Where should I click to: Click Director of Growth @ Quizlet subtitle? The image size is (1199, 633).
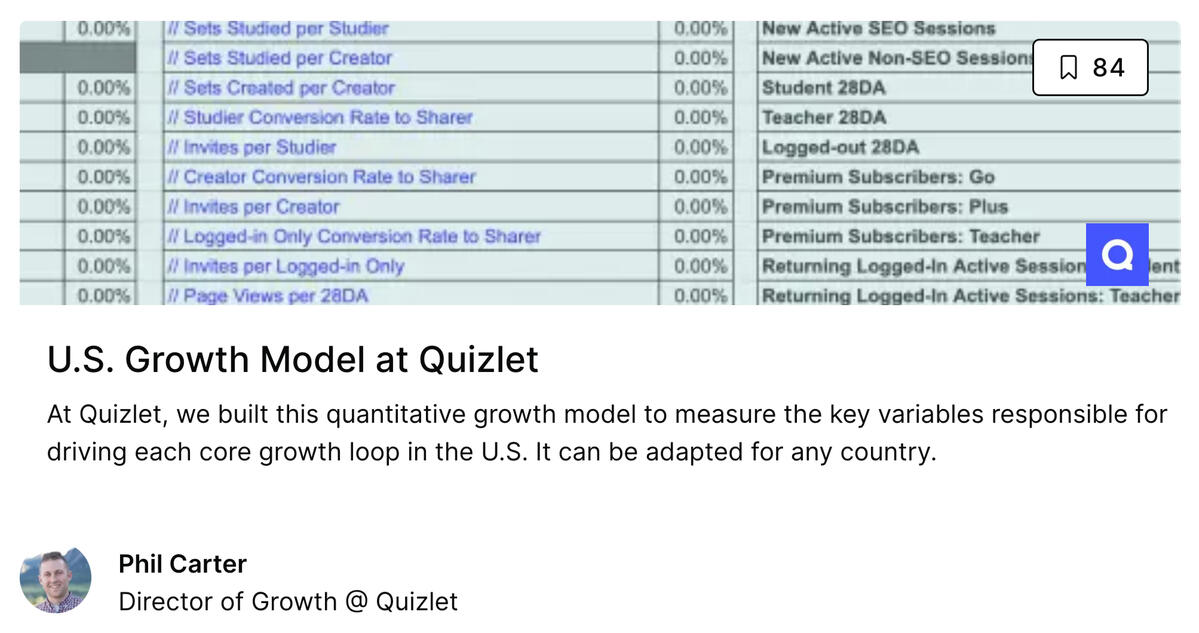coord(288,602)
